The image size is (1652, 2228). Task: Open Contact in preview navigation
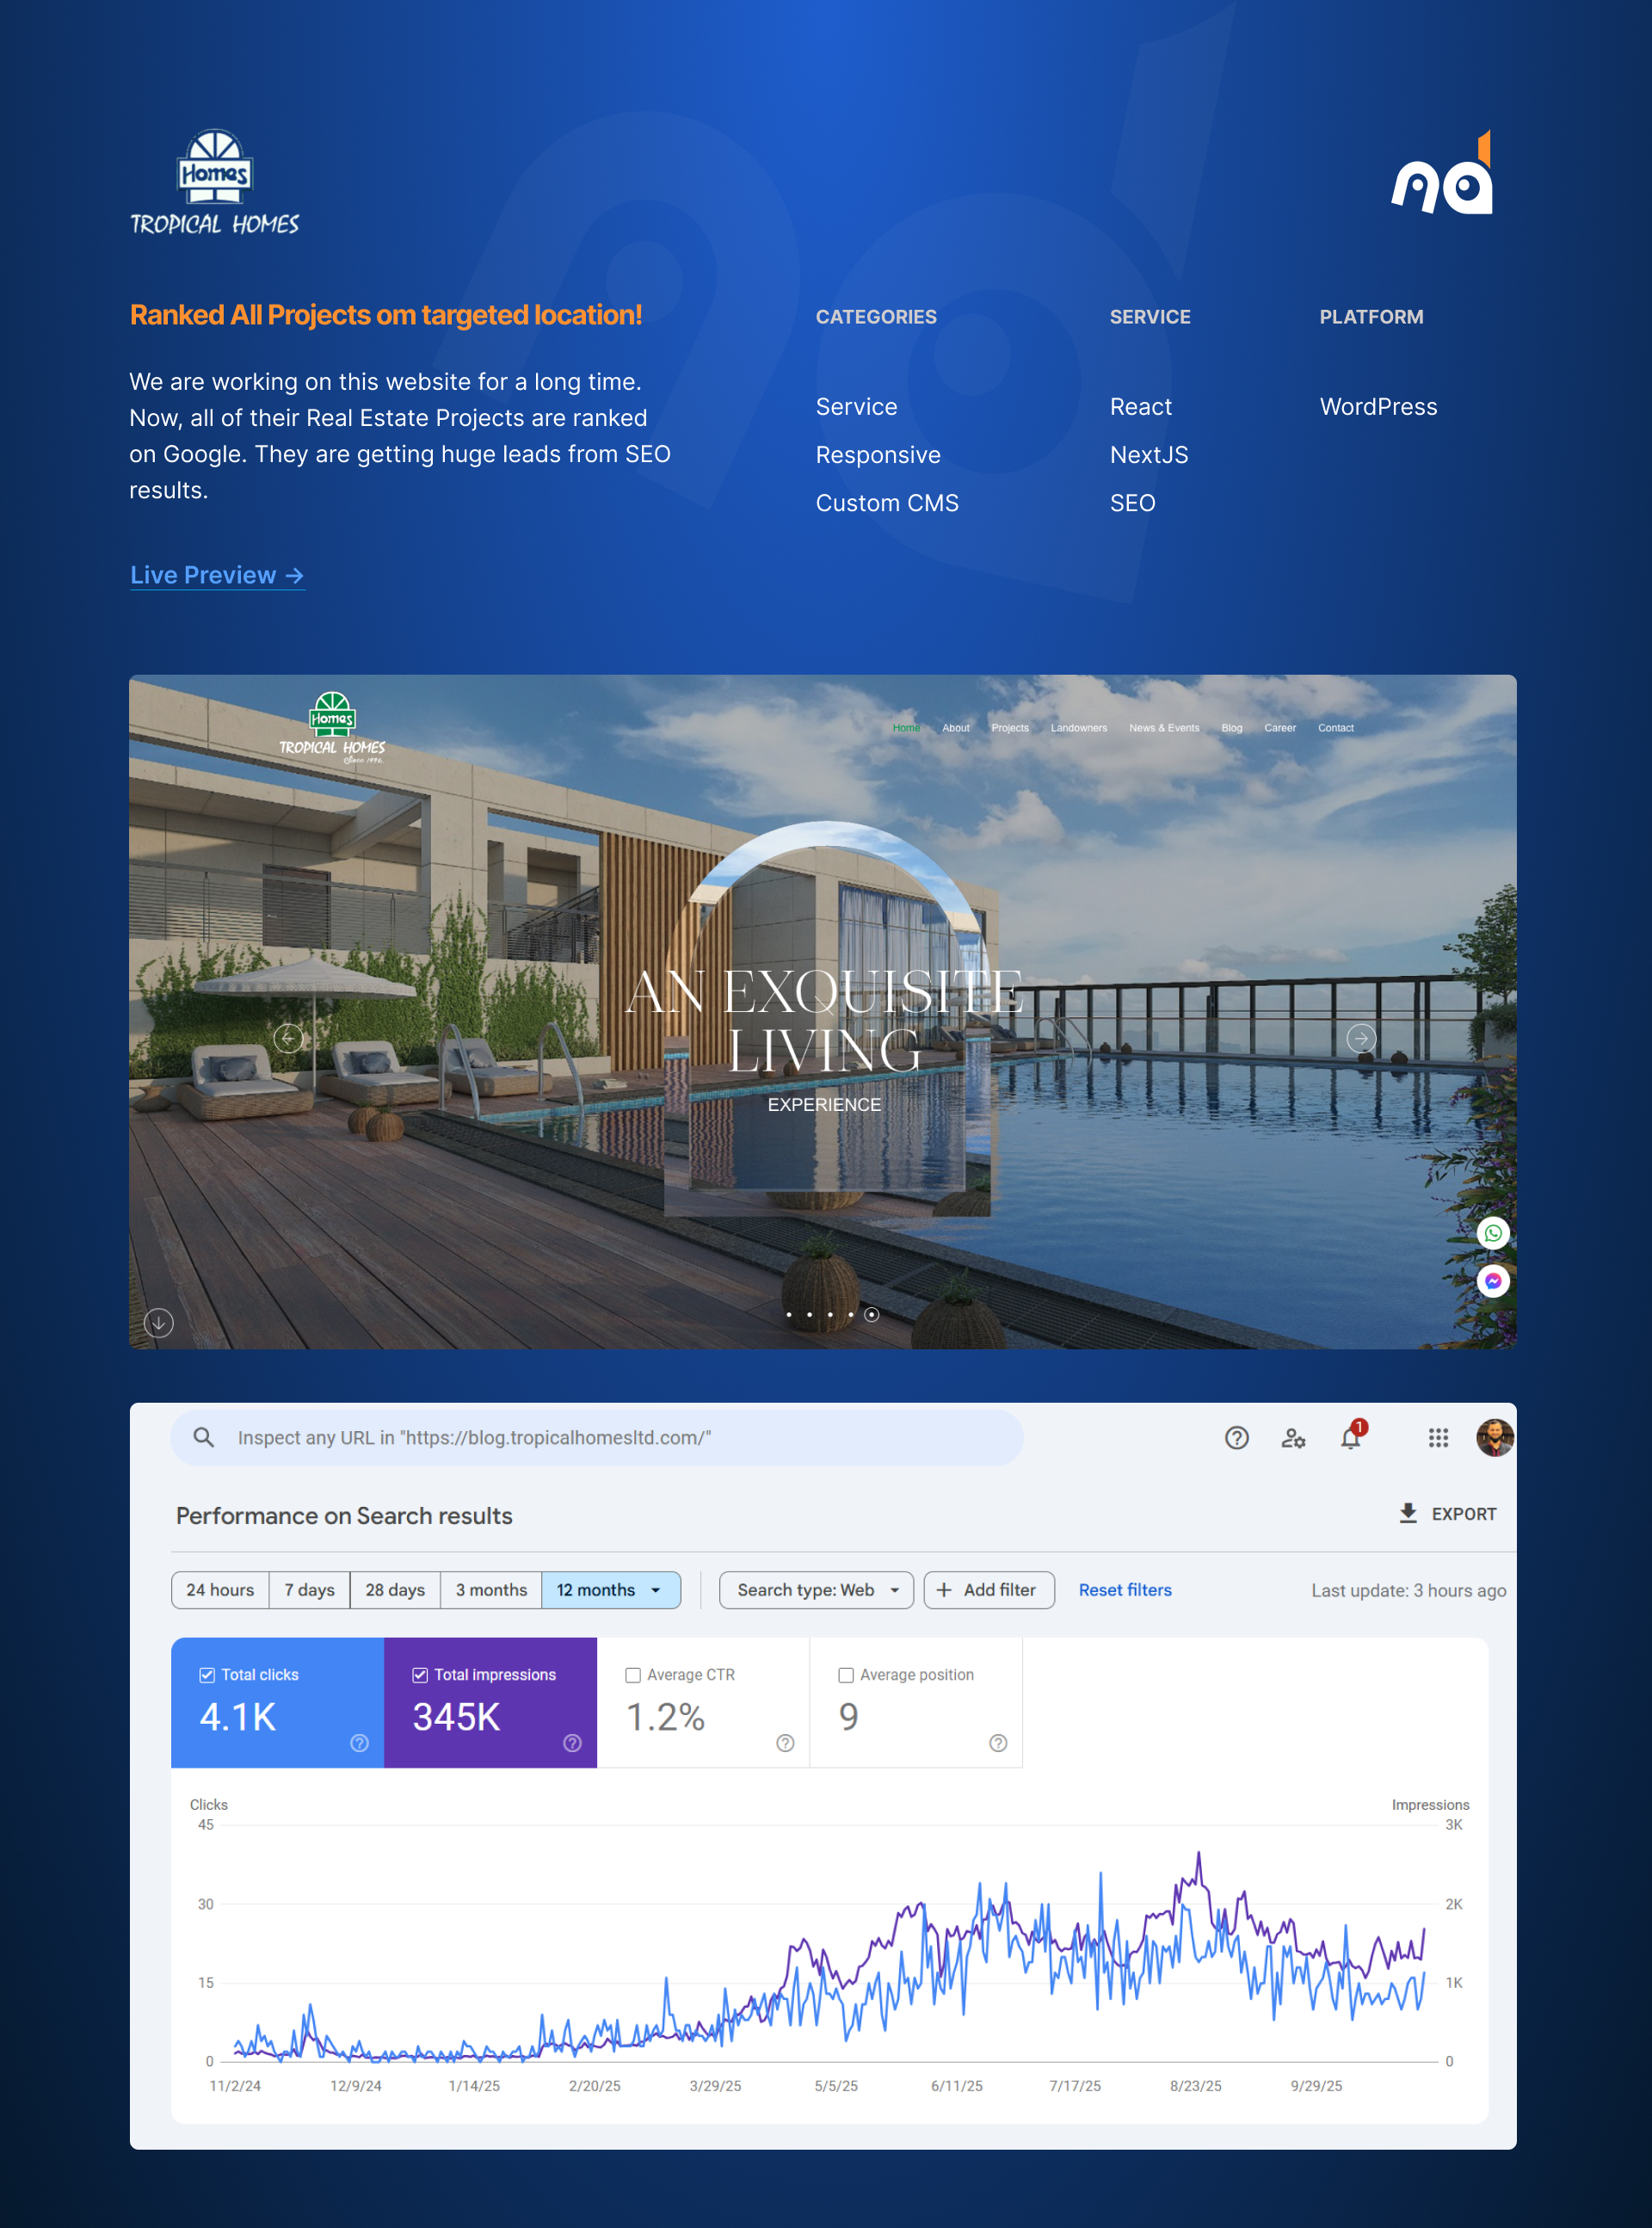1336,728
